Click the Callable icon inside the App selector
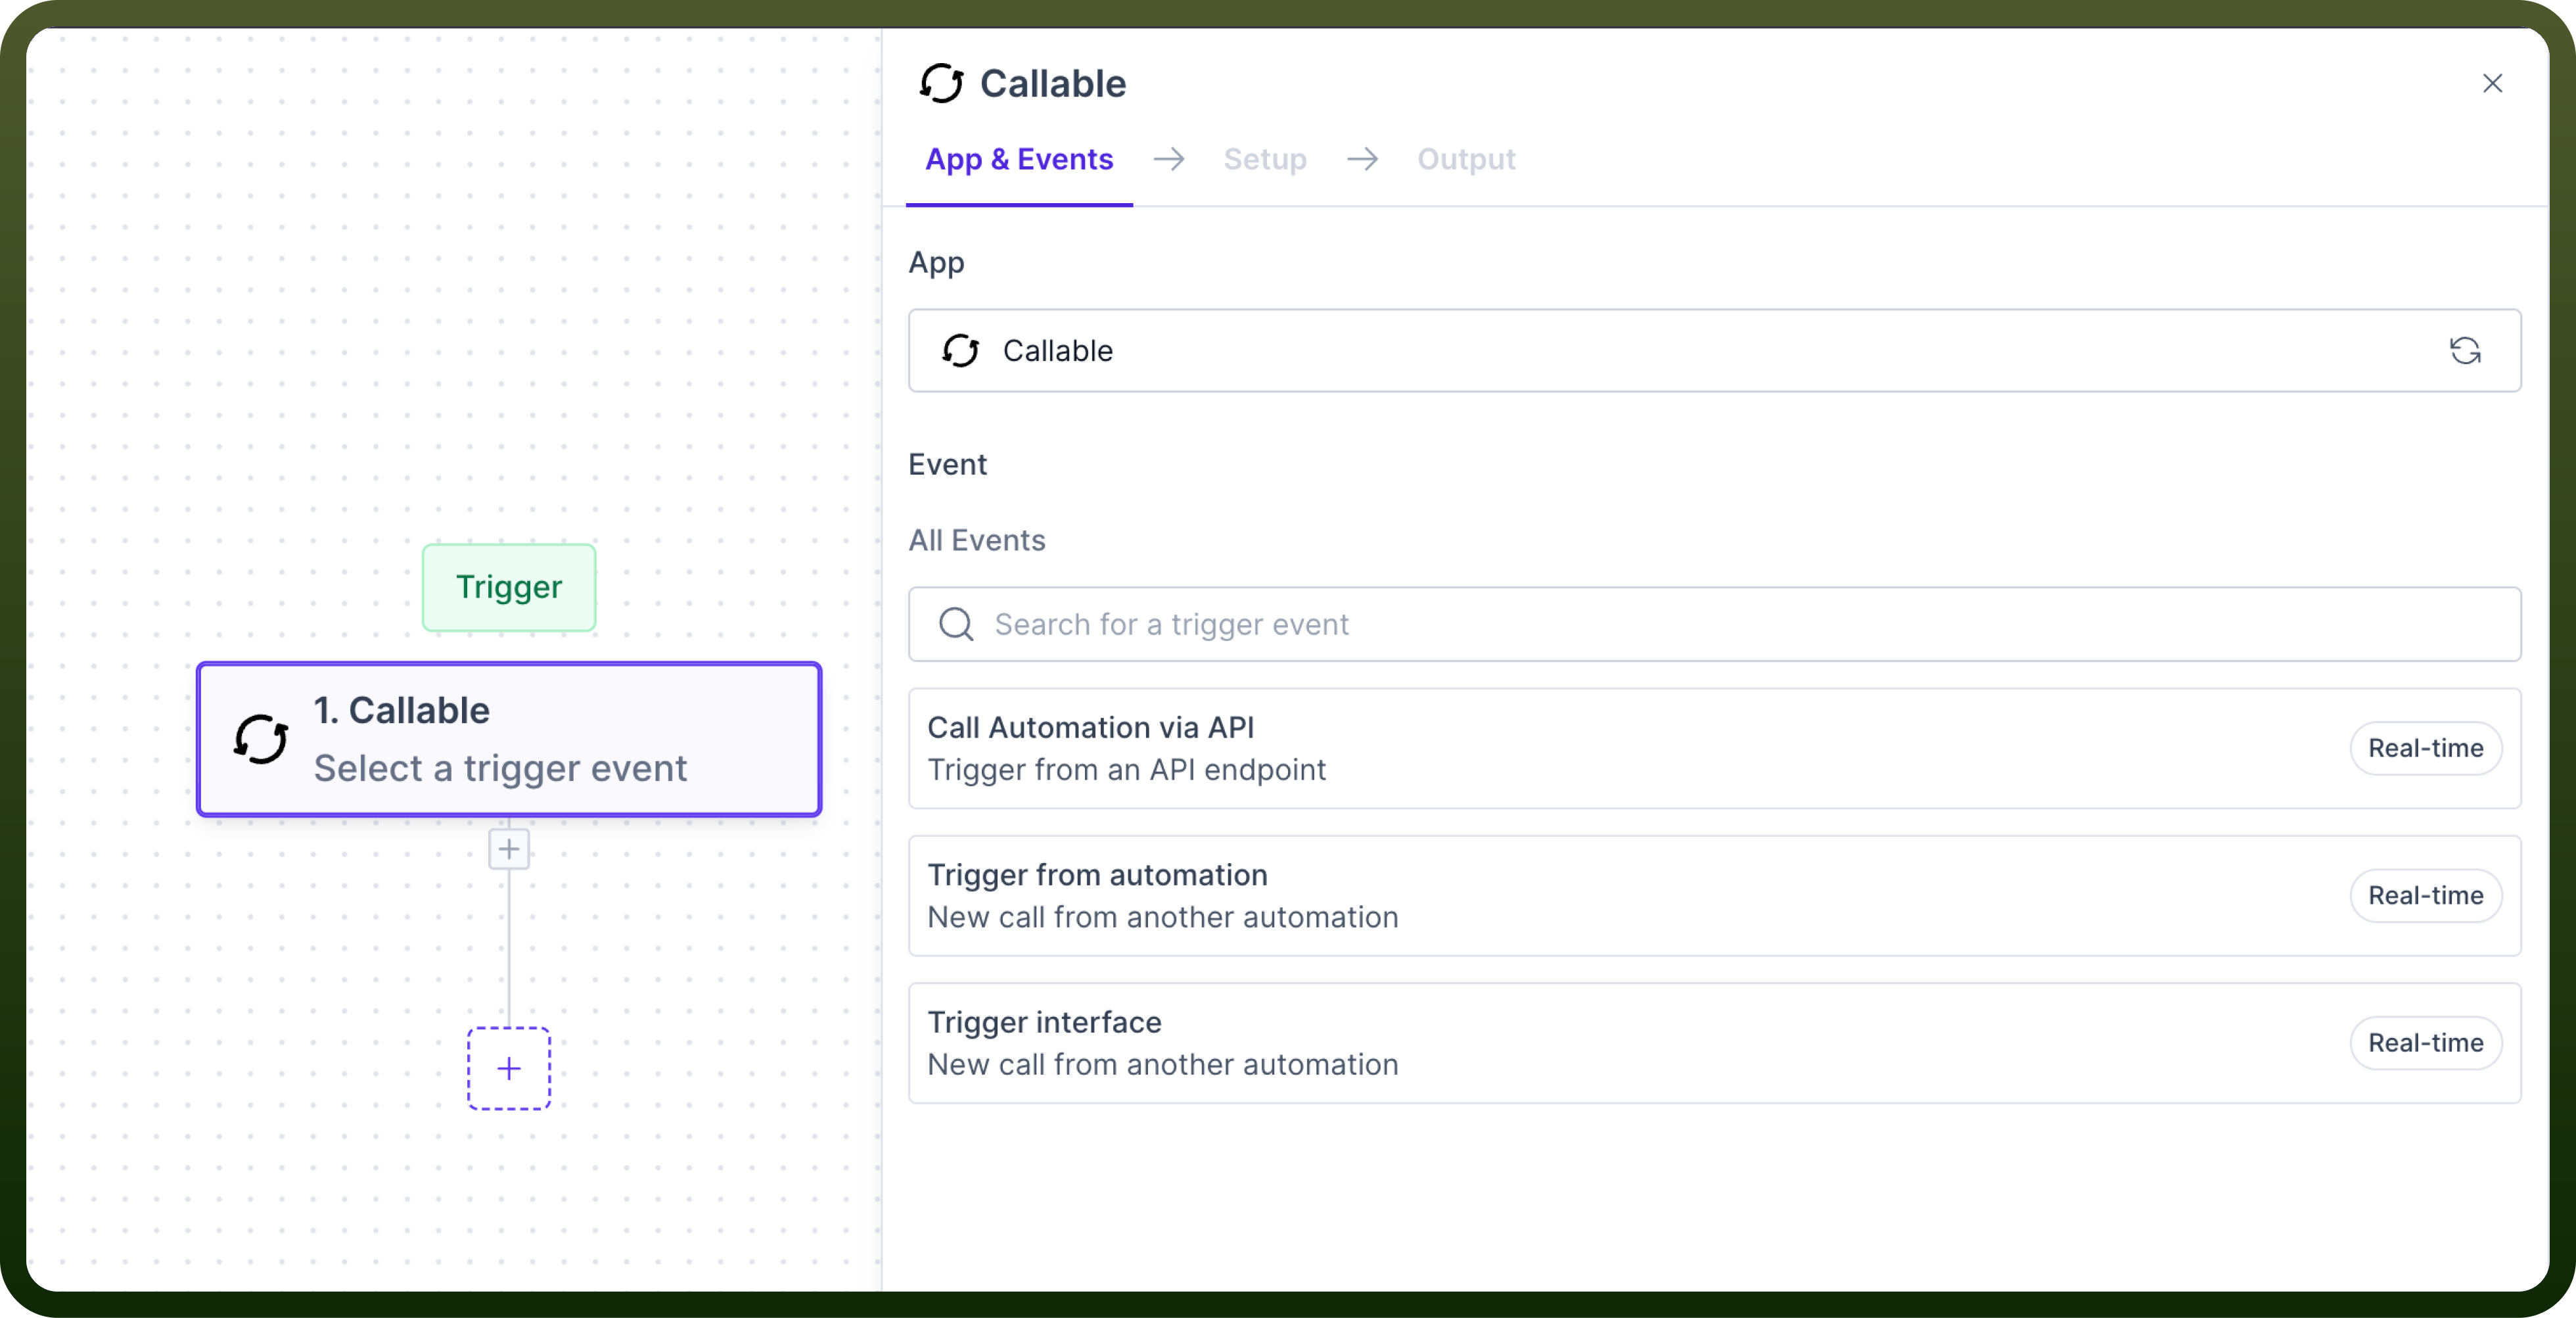Image resolution: width=2576 pixels, height=1318 pixels. (960, 350)
